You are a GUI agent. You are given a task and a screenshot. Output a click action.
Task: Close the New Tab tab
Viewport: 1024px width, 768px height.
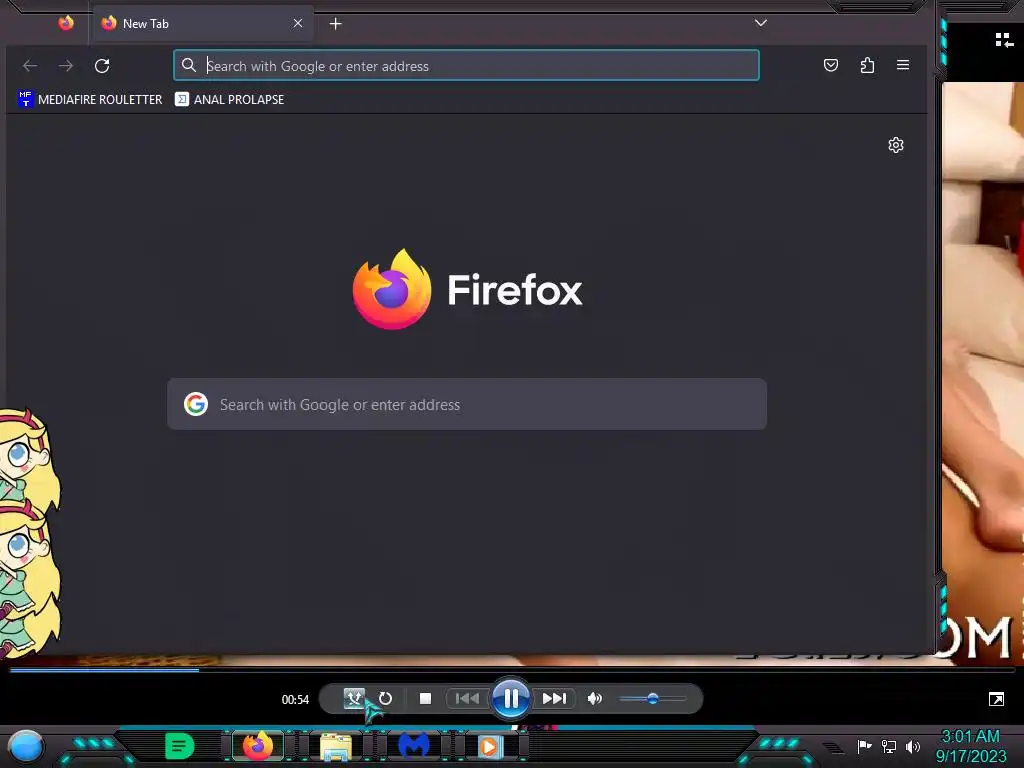pos(298,24)
